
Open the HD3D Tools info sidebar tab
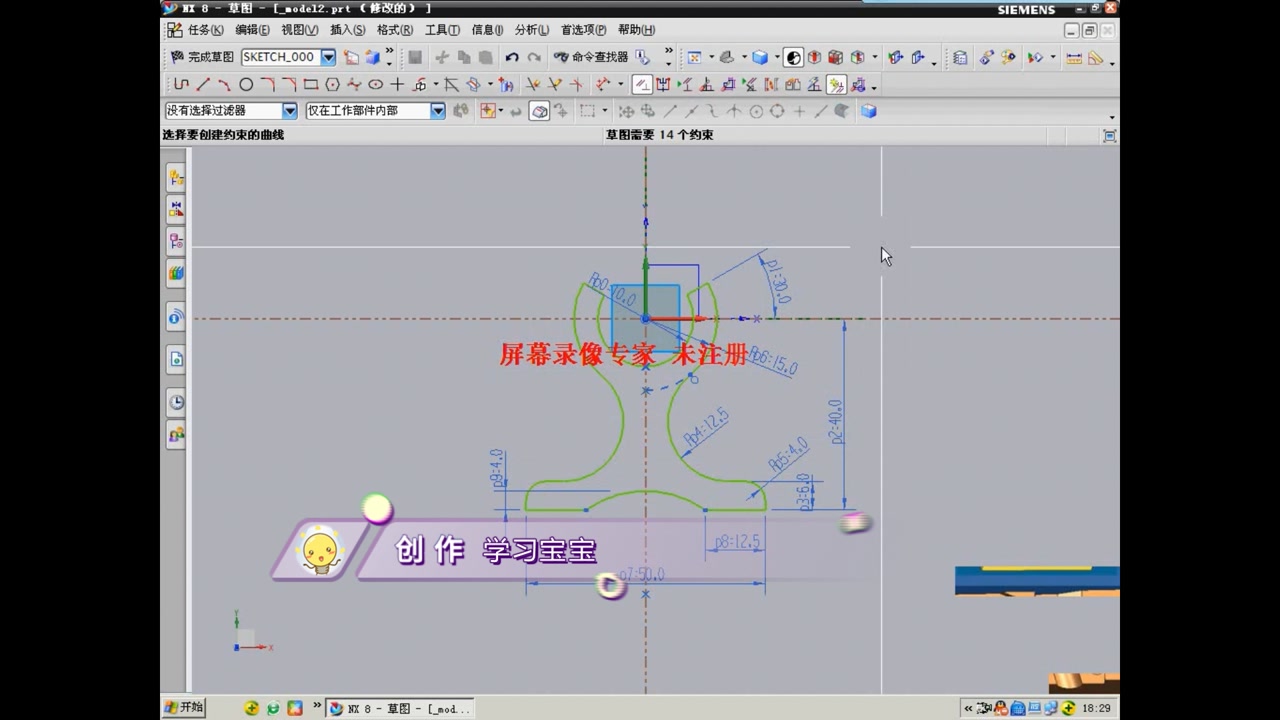click(x=176, y=318)
